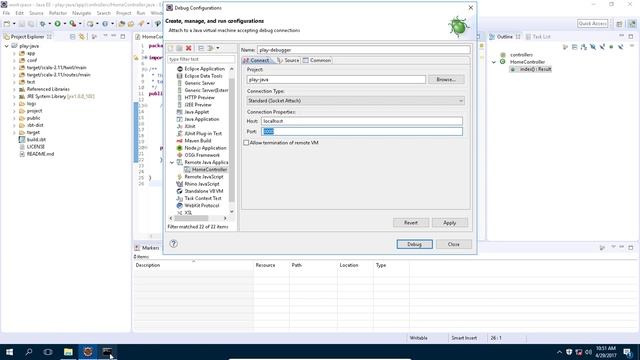Click the Host field with localhost
The height and width of the screenshot is (360, 640).
(x=362, y=121)
